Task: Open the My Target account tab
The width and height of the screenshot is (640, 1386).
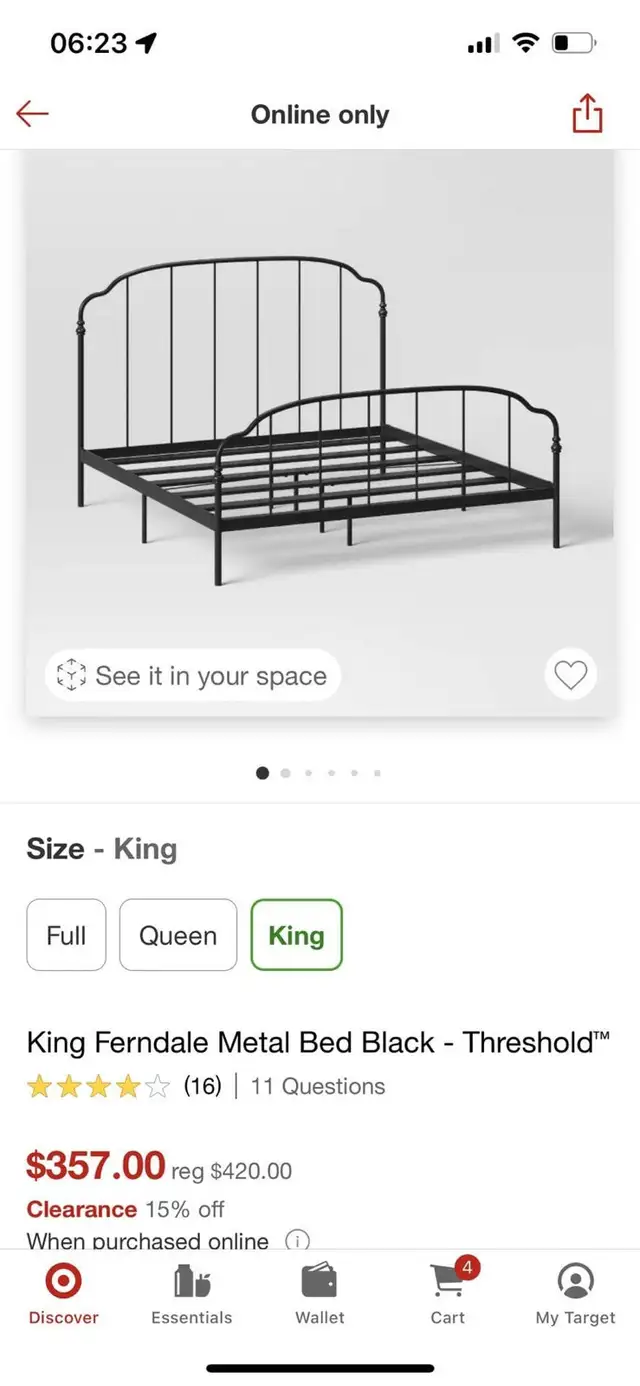Action: pos(575,1294)
